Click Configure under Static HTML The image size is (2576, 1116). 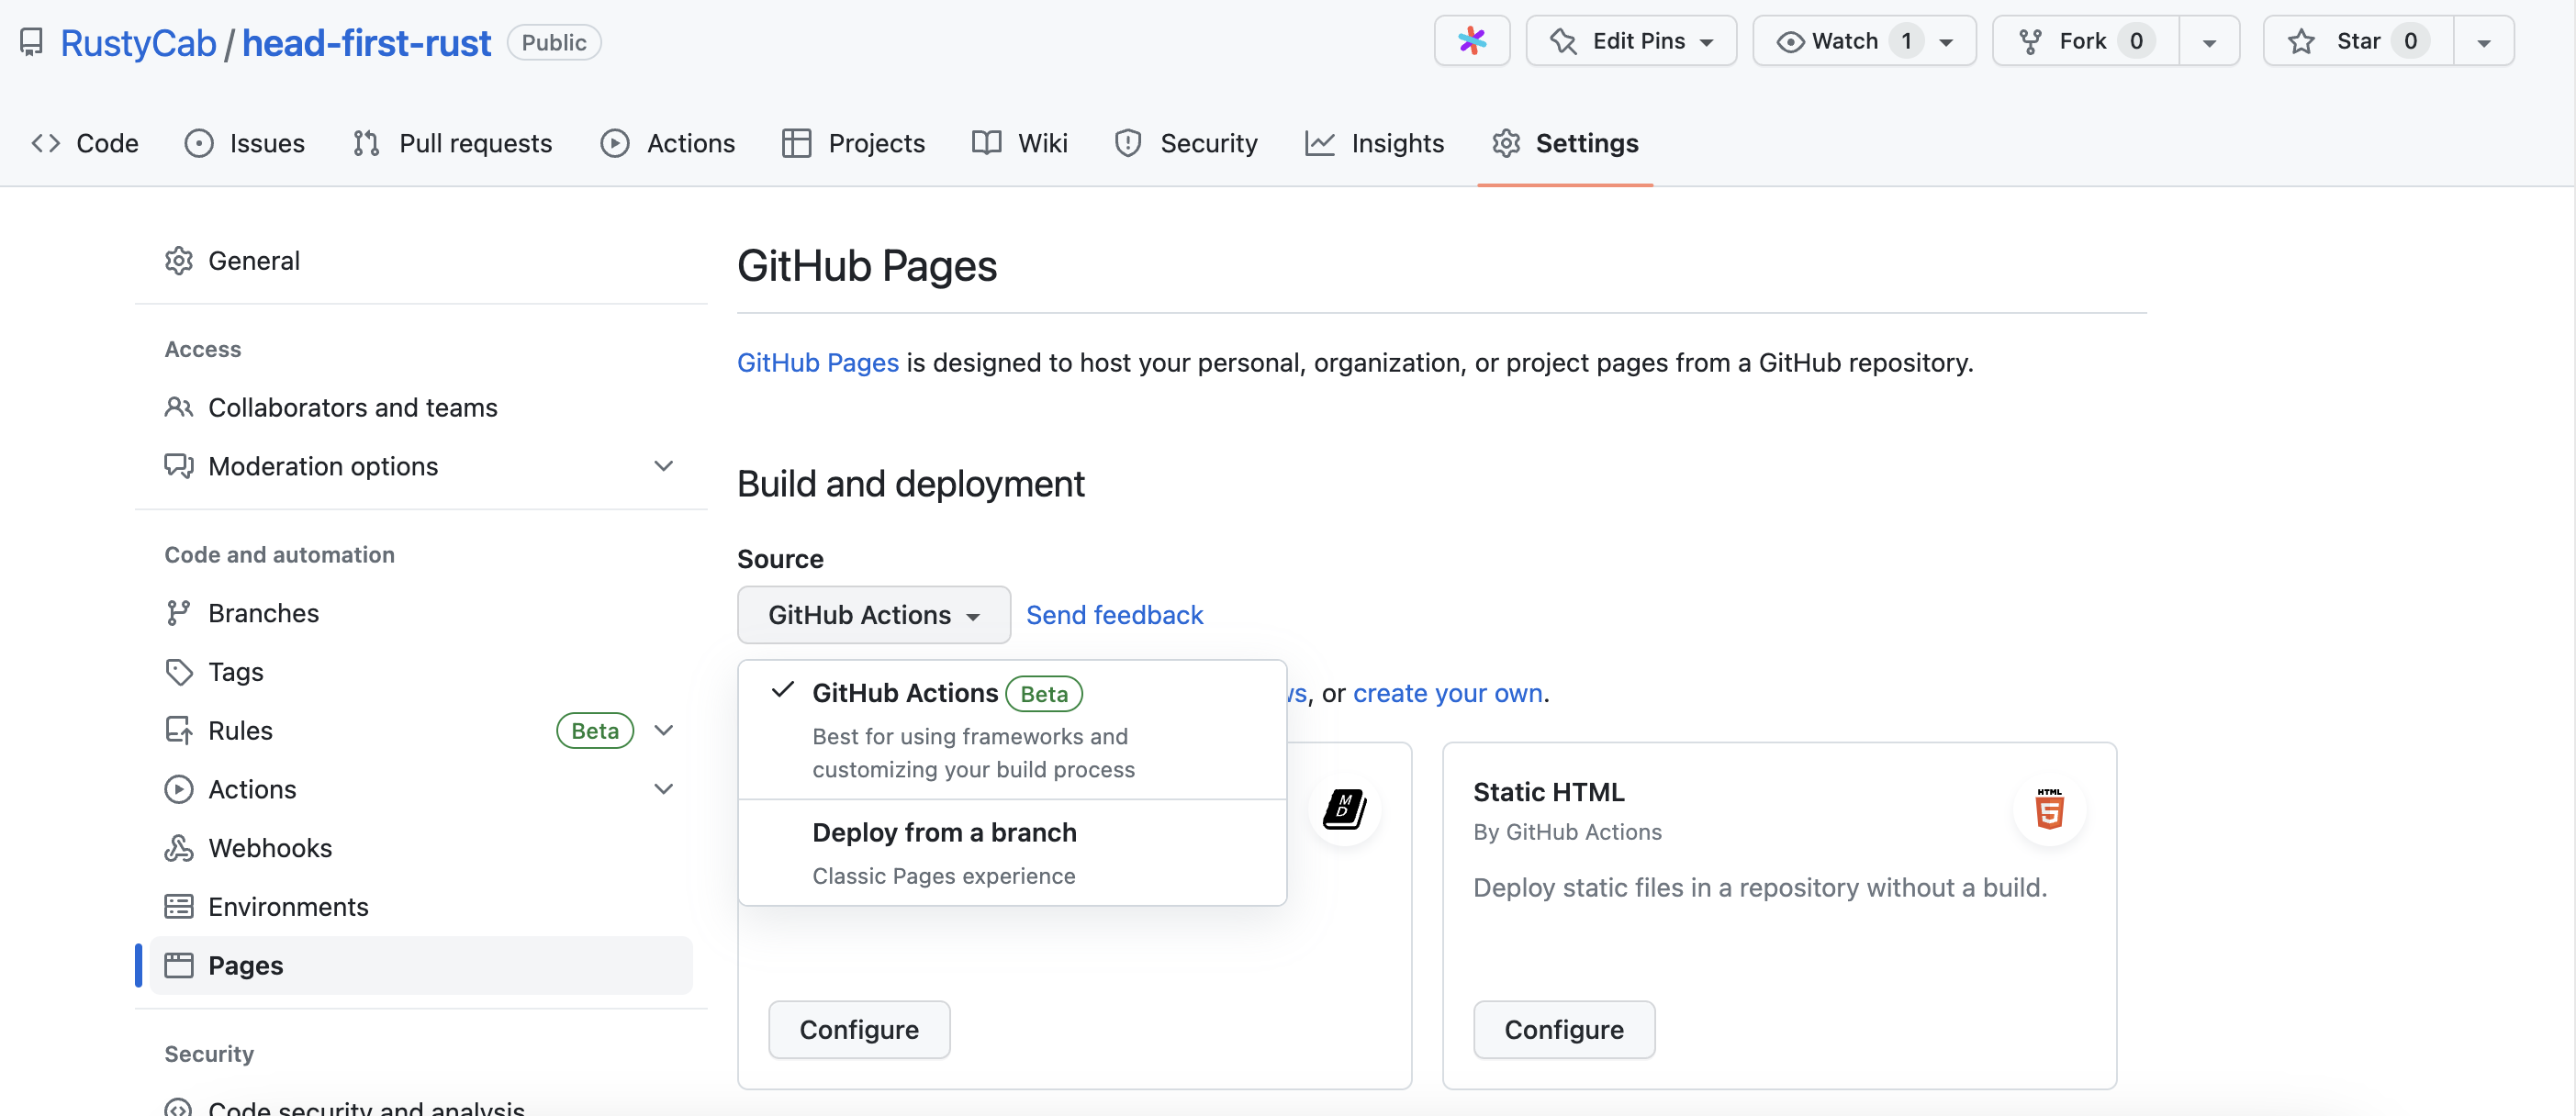(1563, 1029)
